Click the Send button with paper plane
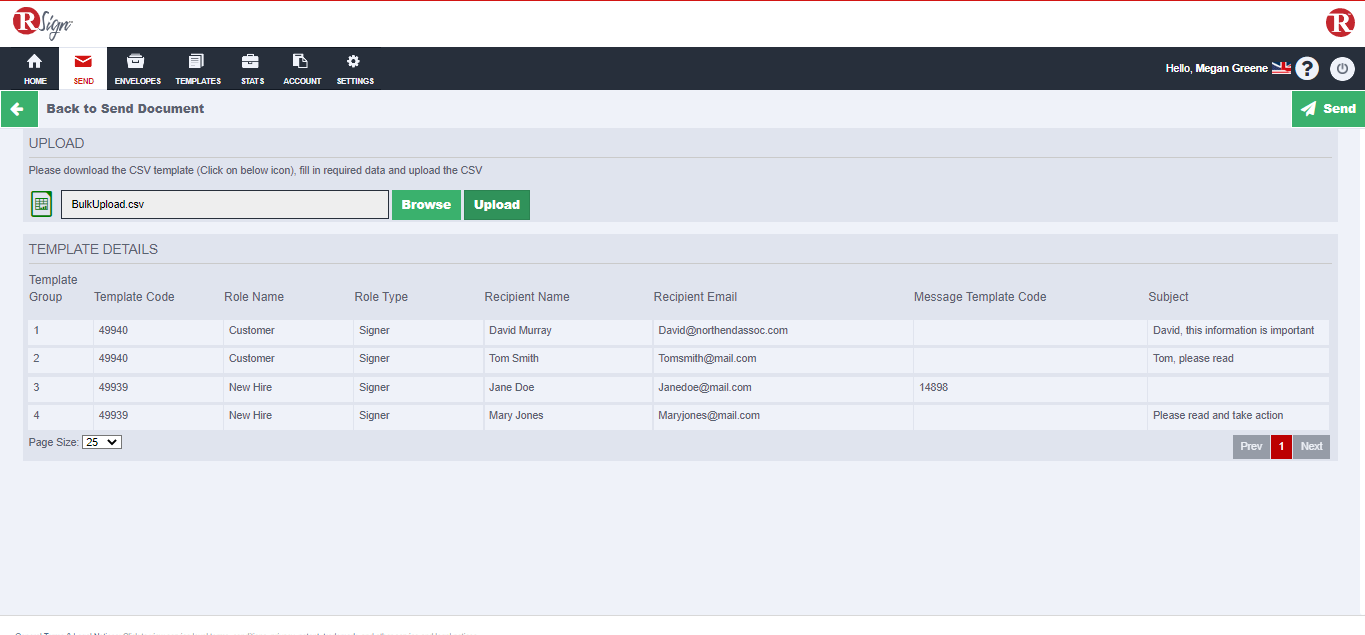Viewport: 1365px width, 635px height. click(x=1328, y=109)
